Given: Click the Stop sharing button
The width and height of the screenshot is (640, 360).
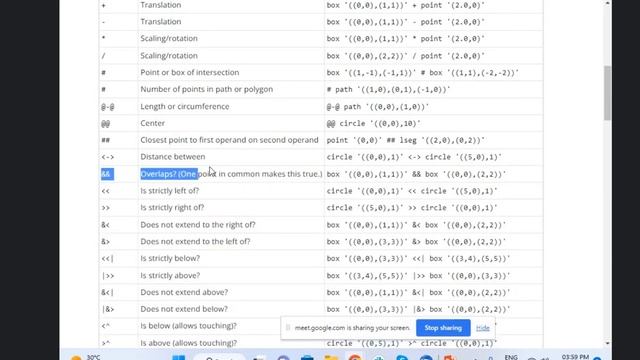Looking at the screenshot, I should pyautogui.click(x=443, y=328).
